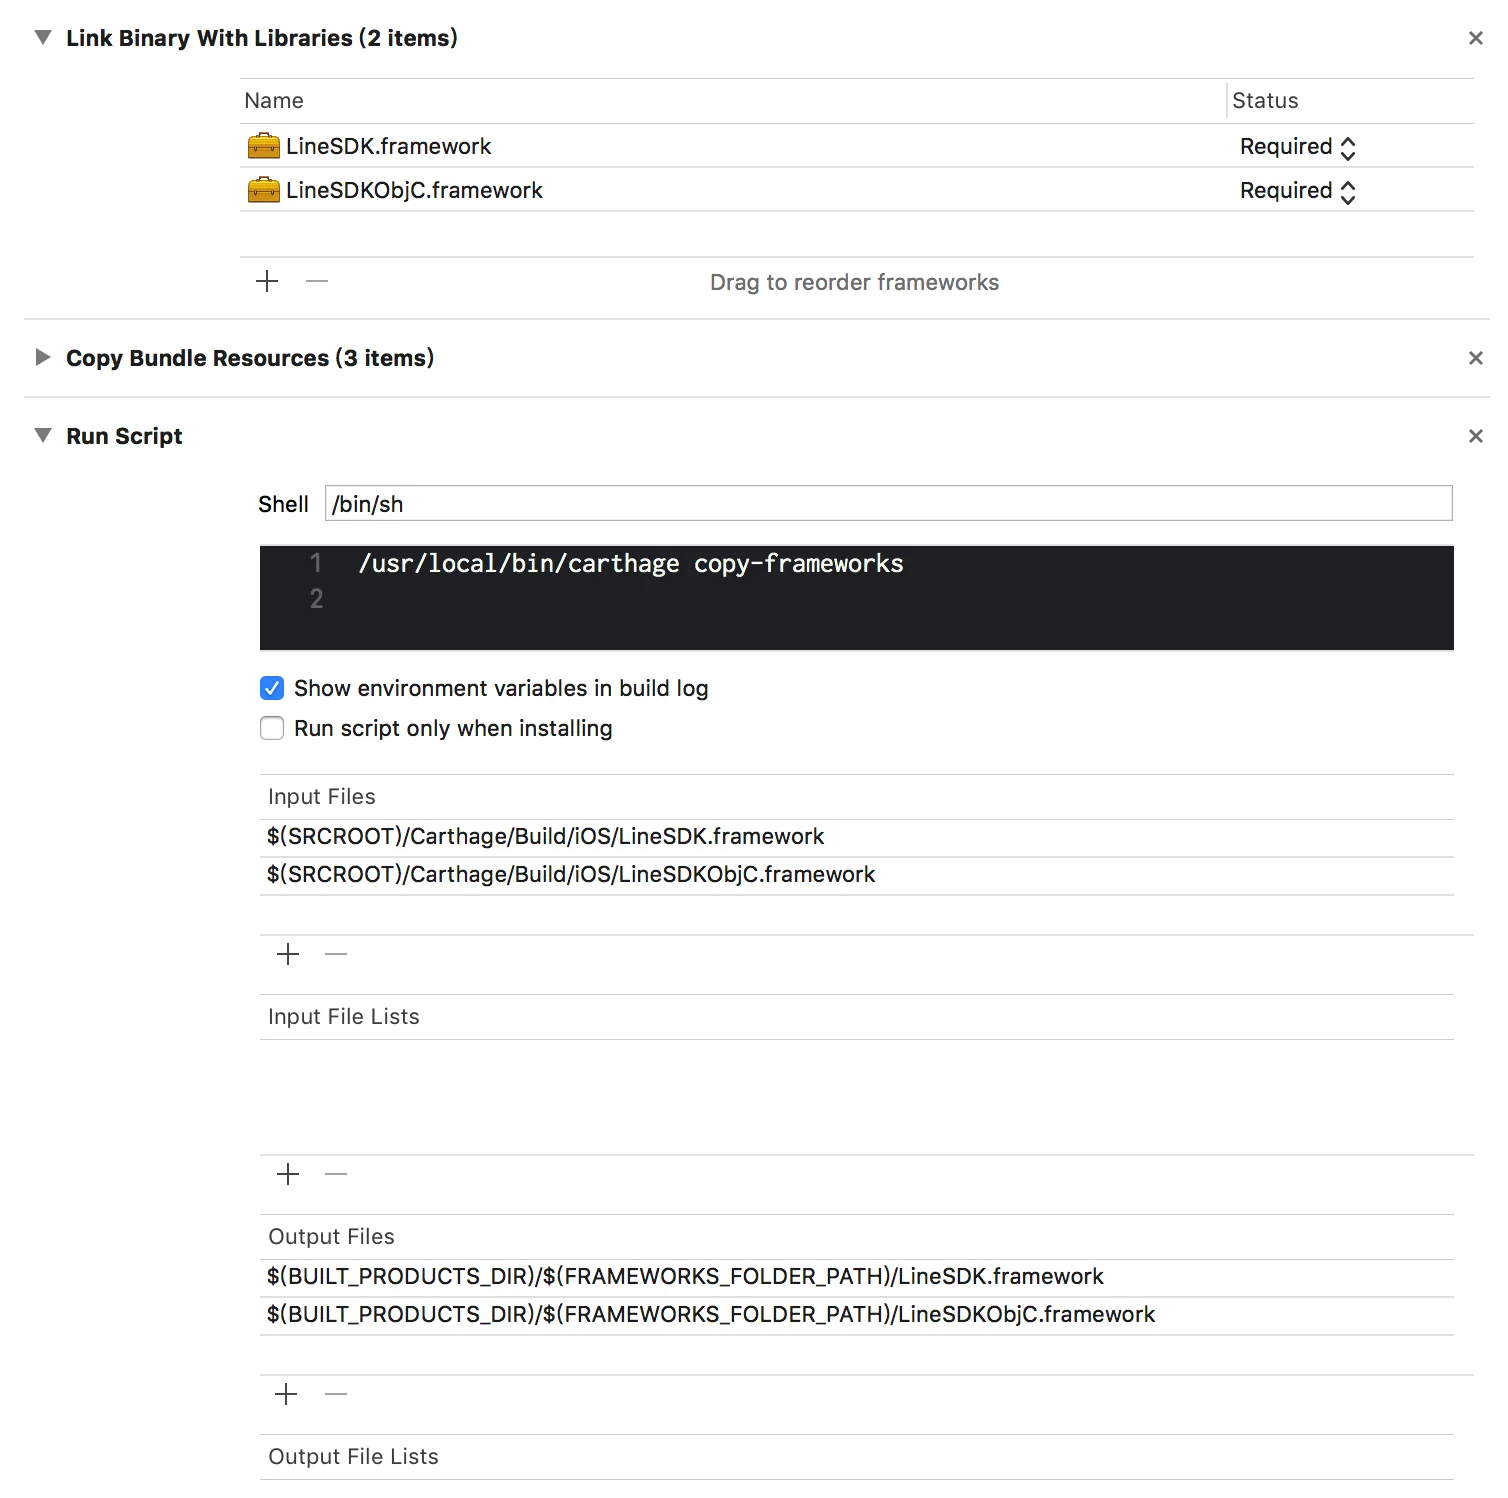Expand the Copy Bundle Resources section
The width and height of the screenshot is (1508, 1498).
point(43,358)
